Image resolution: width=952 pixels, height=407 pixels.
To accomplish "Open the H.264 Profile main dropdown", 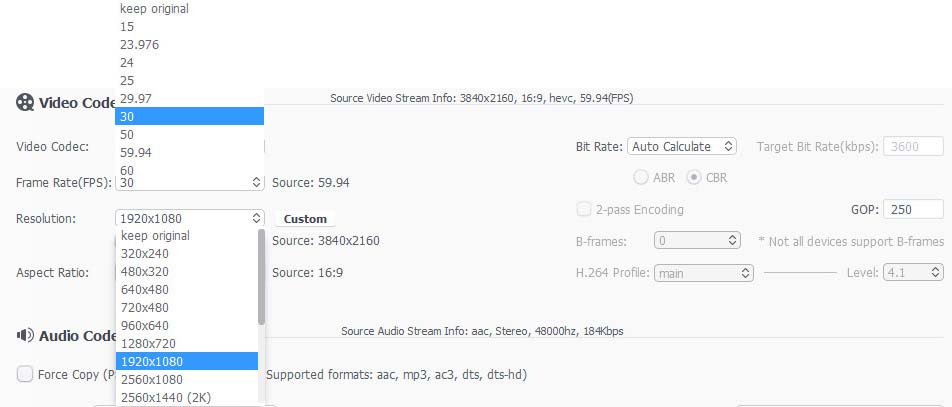I will 704,272.
